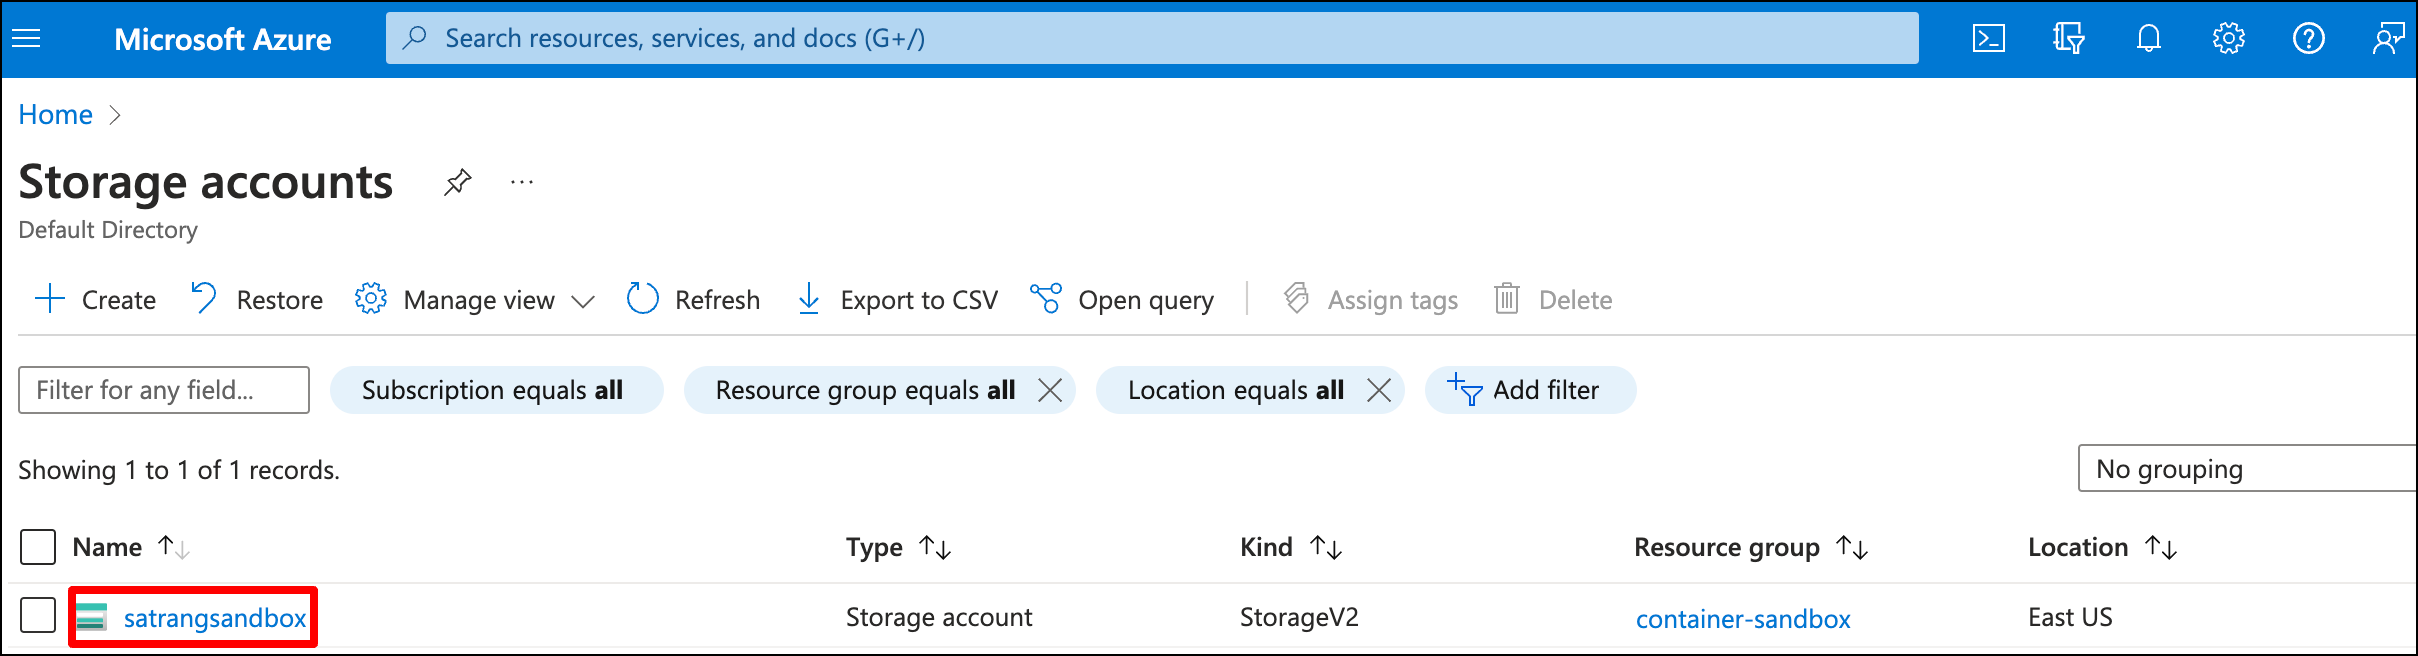Open the Feedback icon

[2388, 39]
